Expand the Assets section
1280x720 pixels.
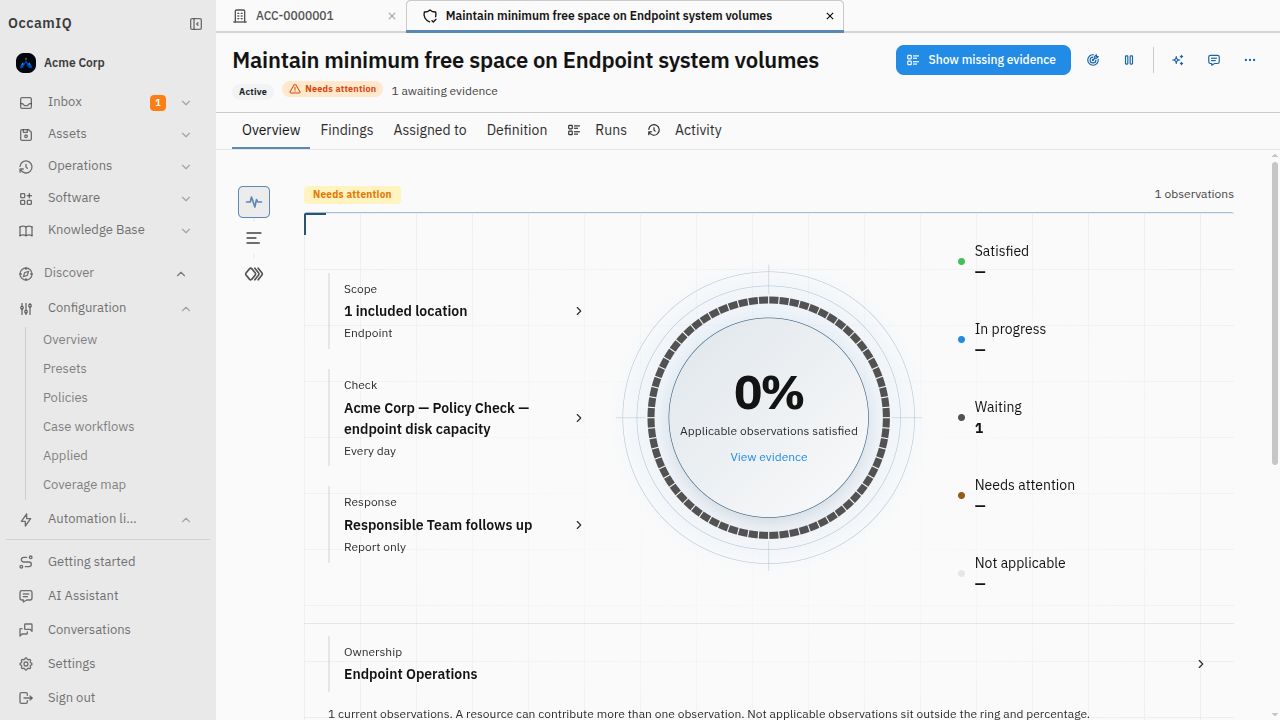(x=186, y=134)
